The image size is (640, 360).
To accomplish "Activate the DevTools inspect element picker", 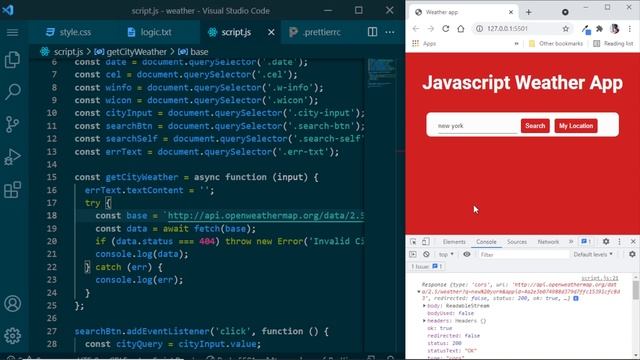I will [x=413, y=242].
